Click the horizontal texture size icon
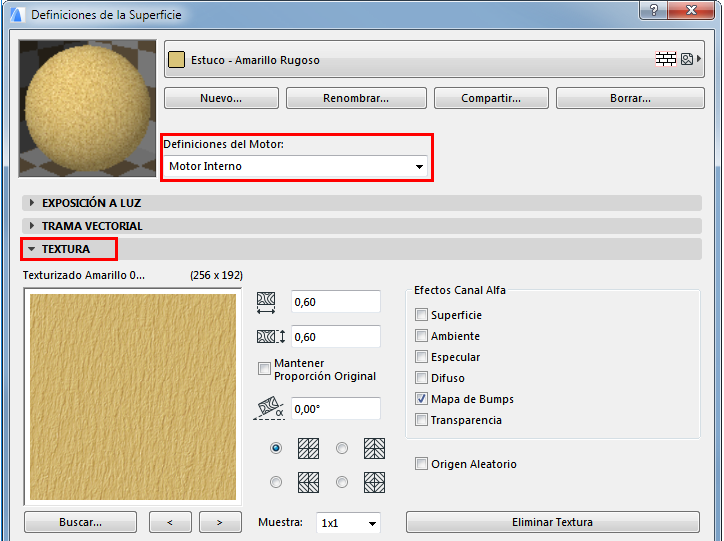 (266, 303)
